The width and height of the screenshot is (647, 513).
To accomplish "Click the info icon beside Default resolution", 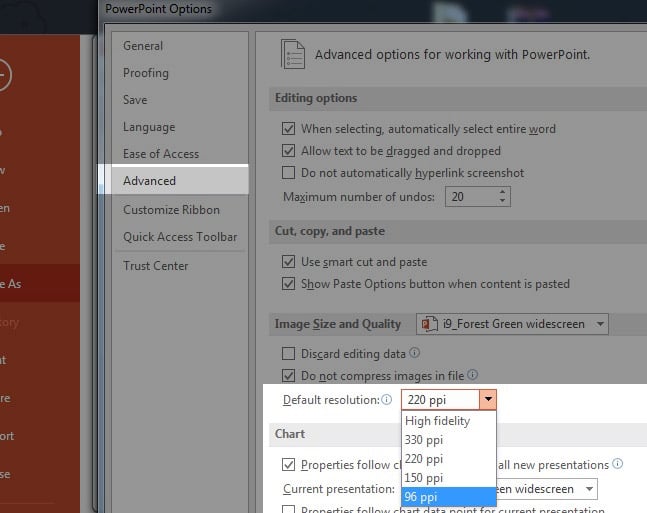I will pyautogui.click(x=388, y=400).
